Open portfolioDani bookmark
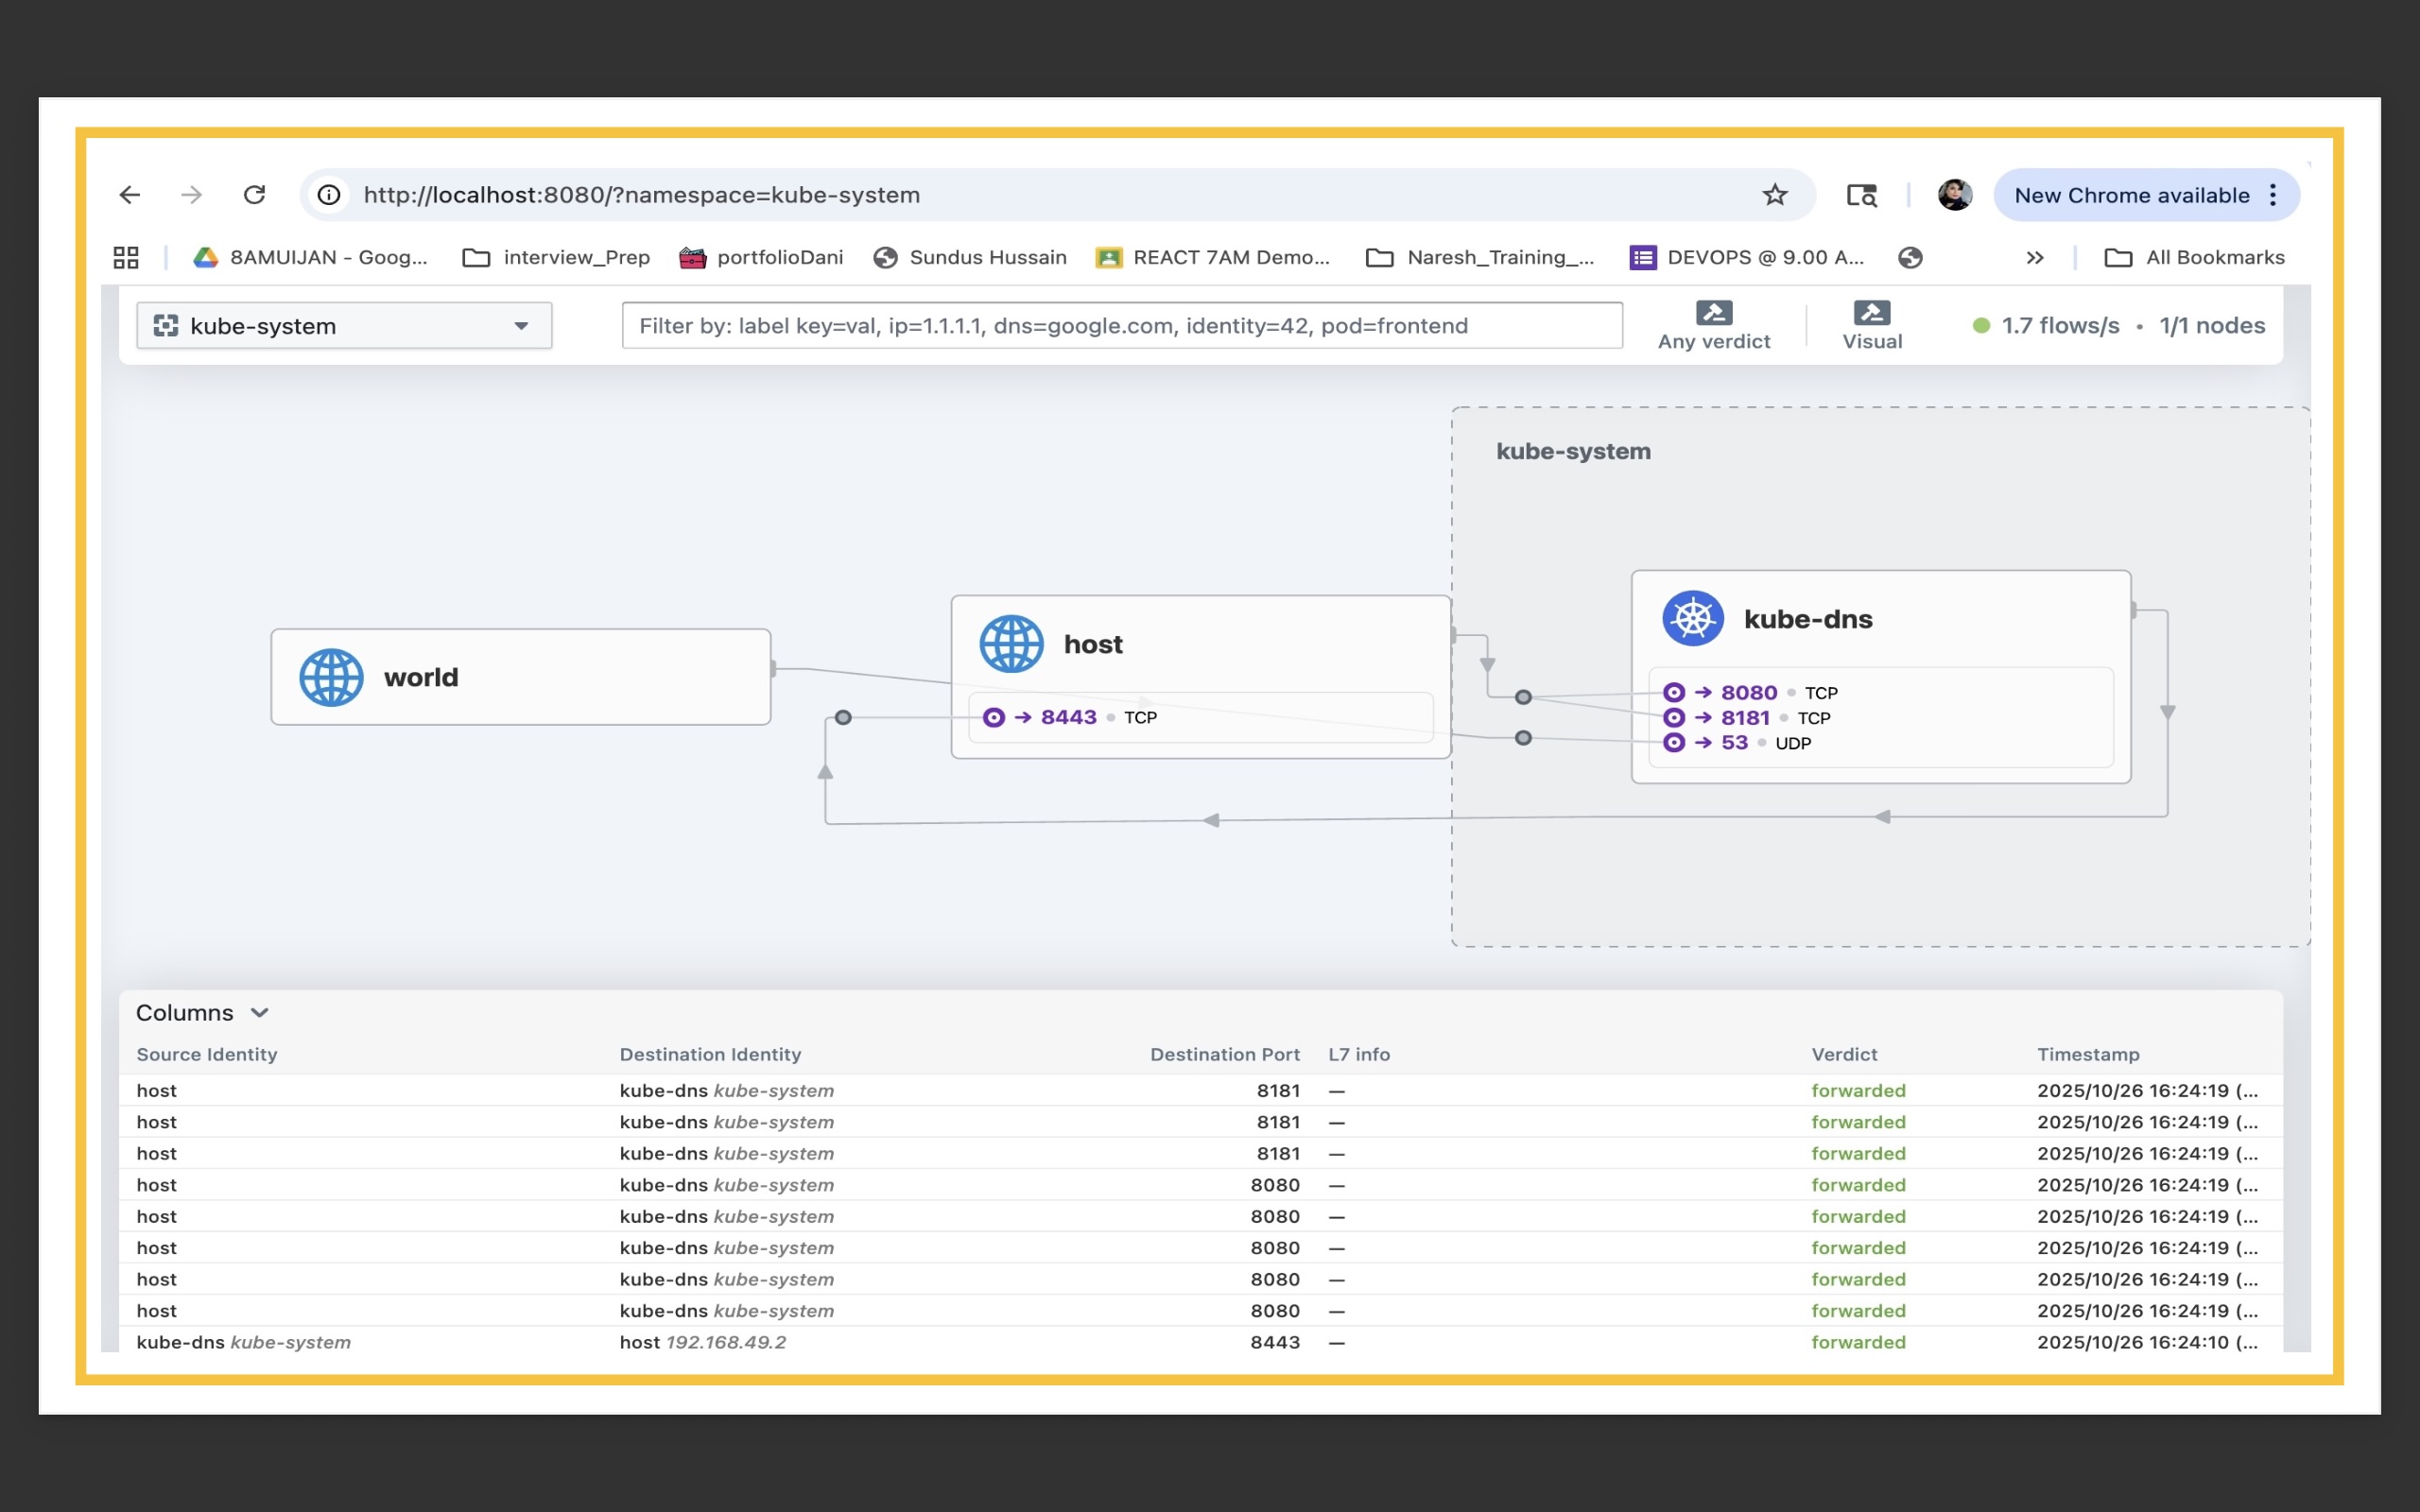This screenshot has width=2420, height=1512. point(761,258)
